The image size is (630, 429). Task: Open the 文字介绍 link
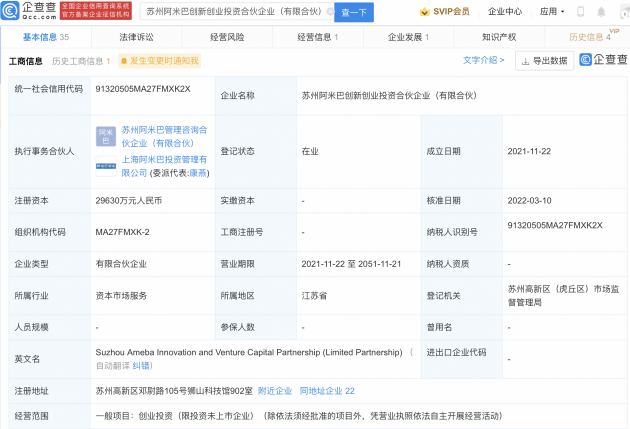(x=483, y=60)
